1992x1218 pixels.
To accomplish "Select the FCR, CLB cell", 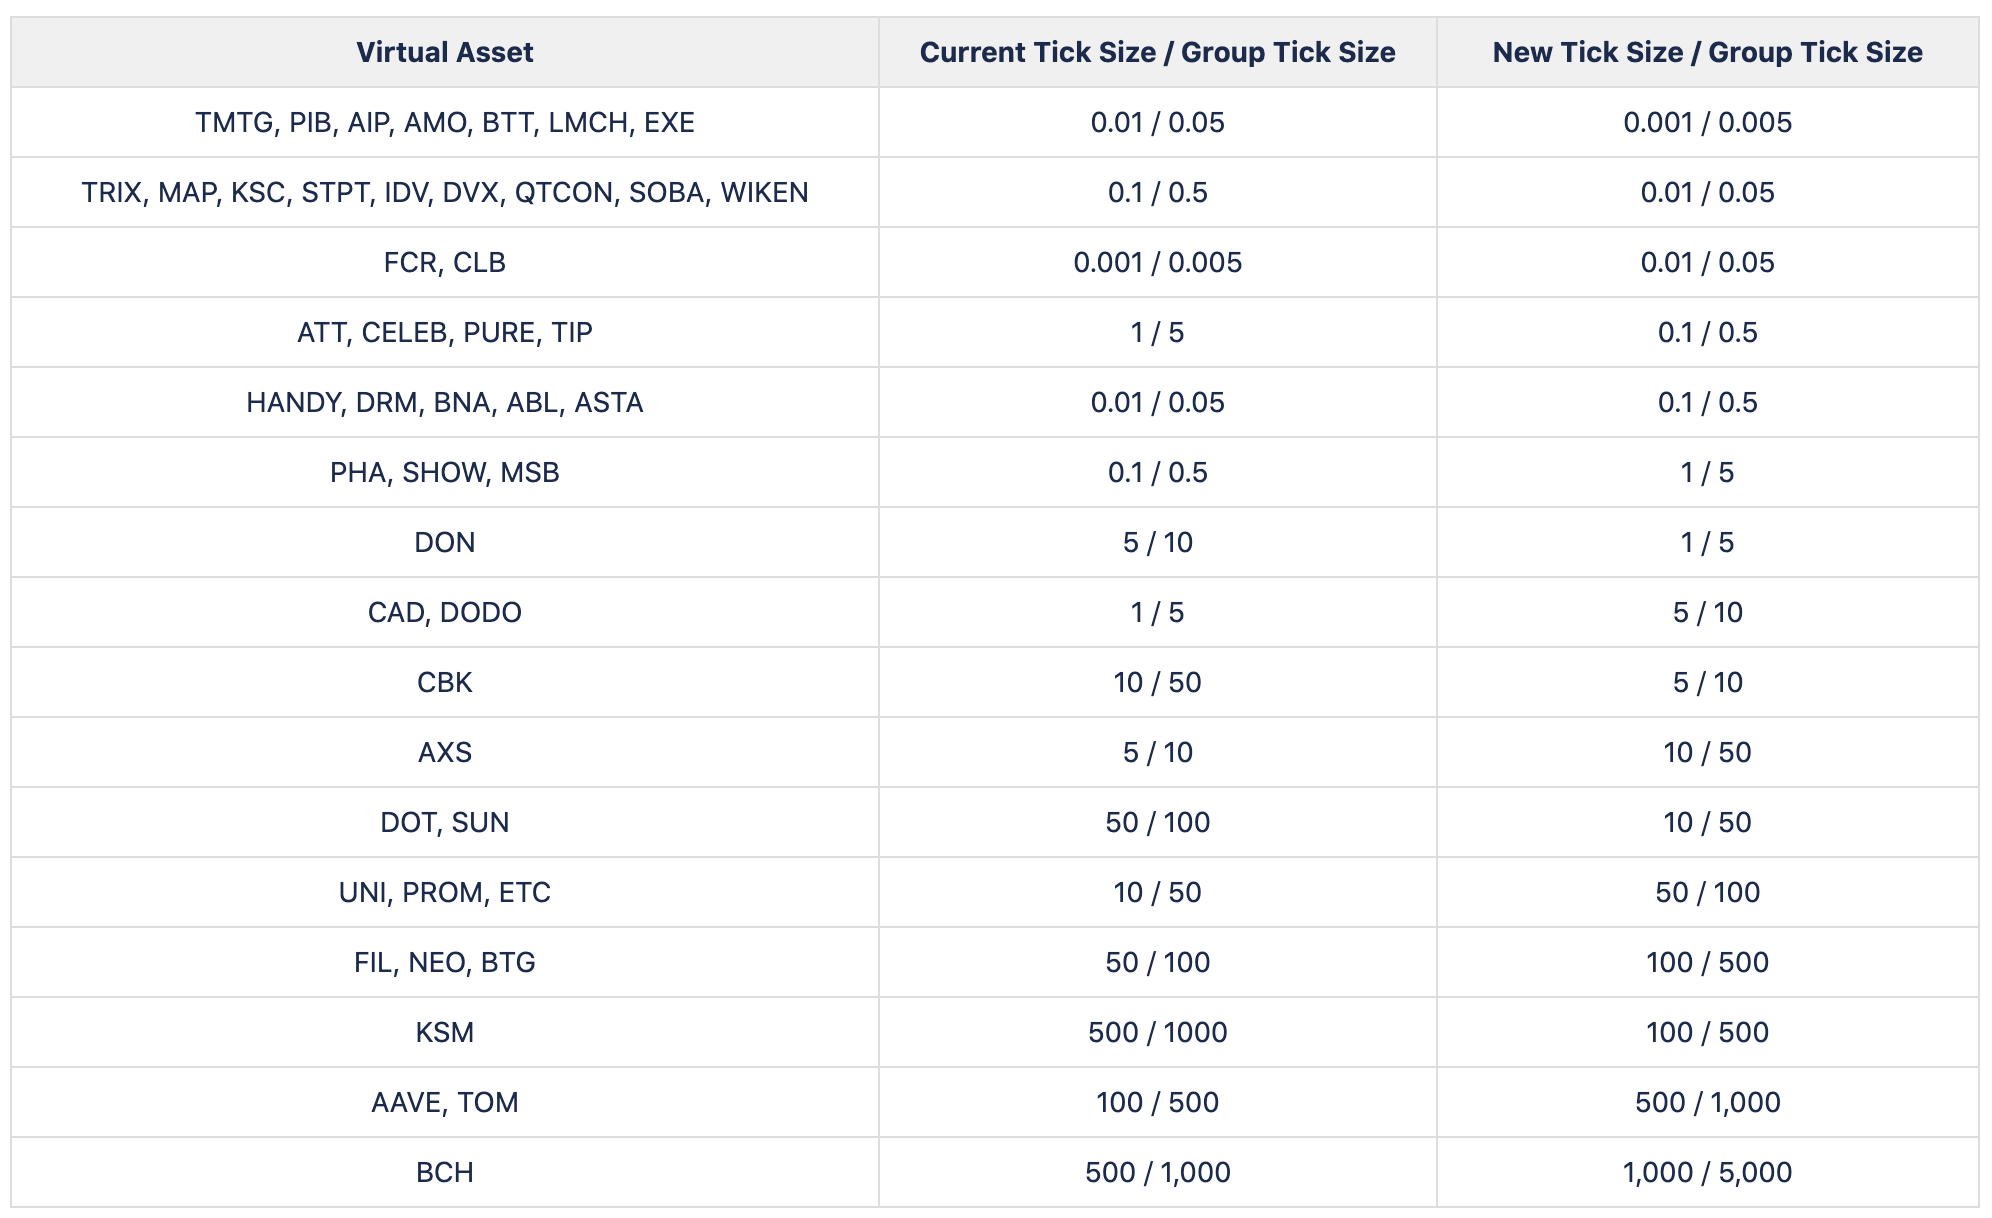I will [x=444, y=262].
